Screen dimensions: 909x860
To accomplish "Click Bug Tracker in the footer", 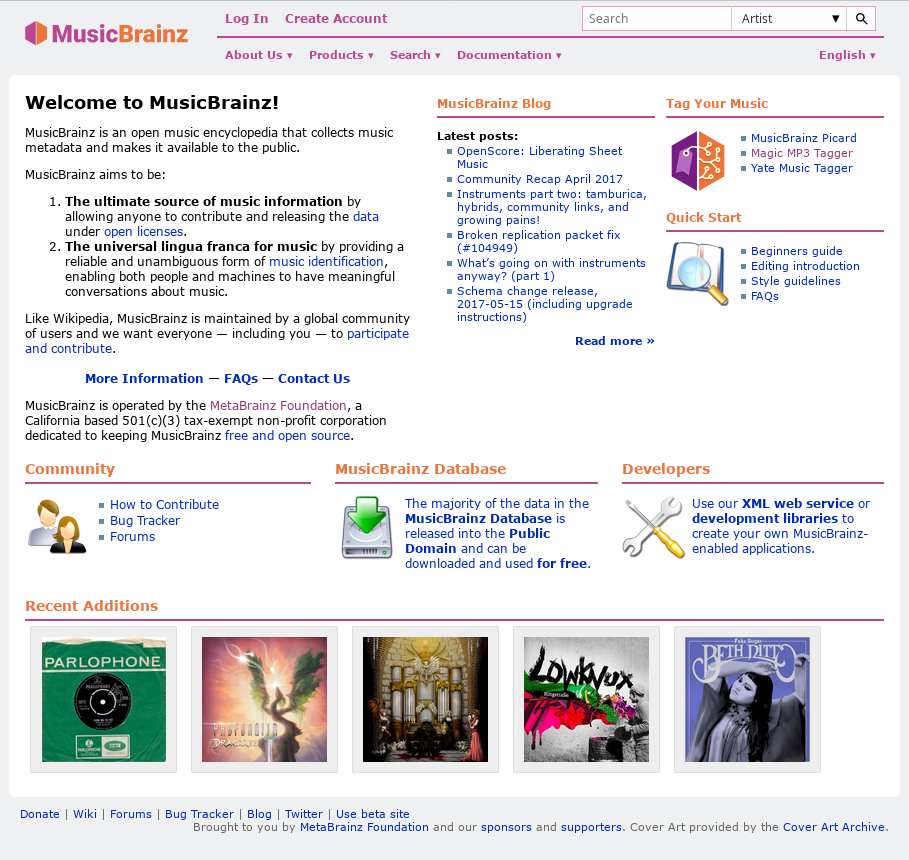I will 199,814.
